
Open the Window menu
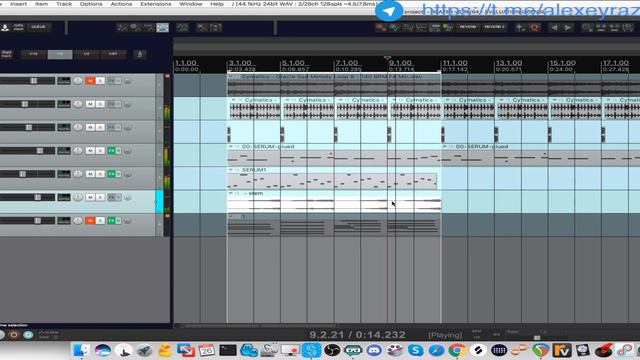point(191,4)
